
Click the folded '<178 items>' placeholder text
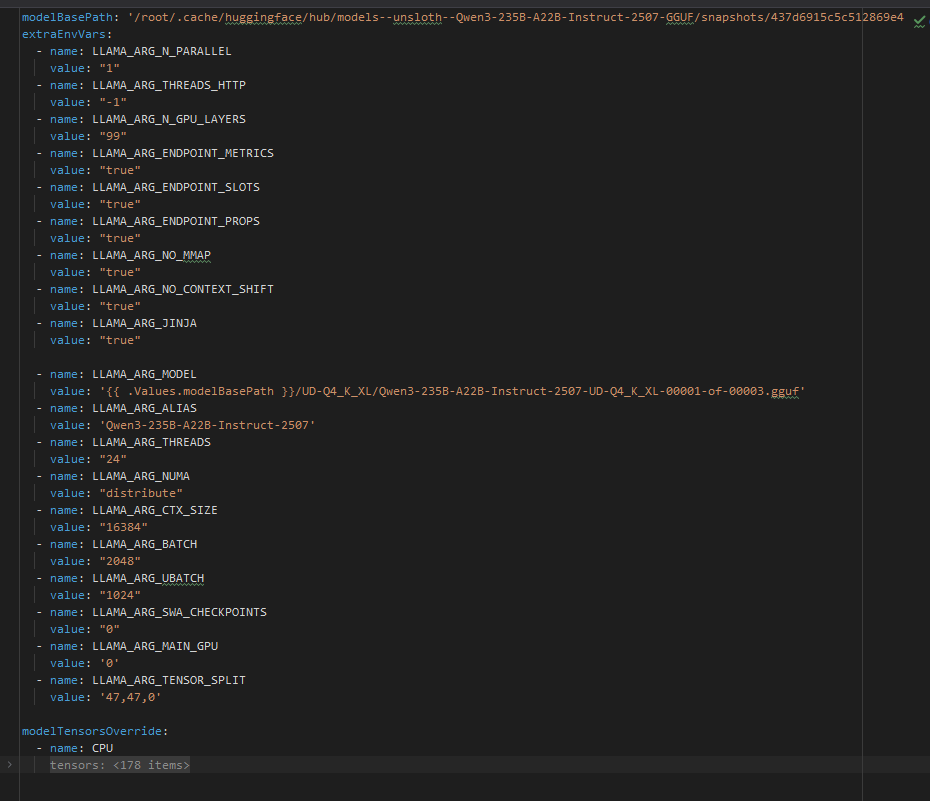tap(151, 765)
